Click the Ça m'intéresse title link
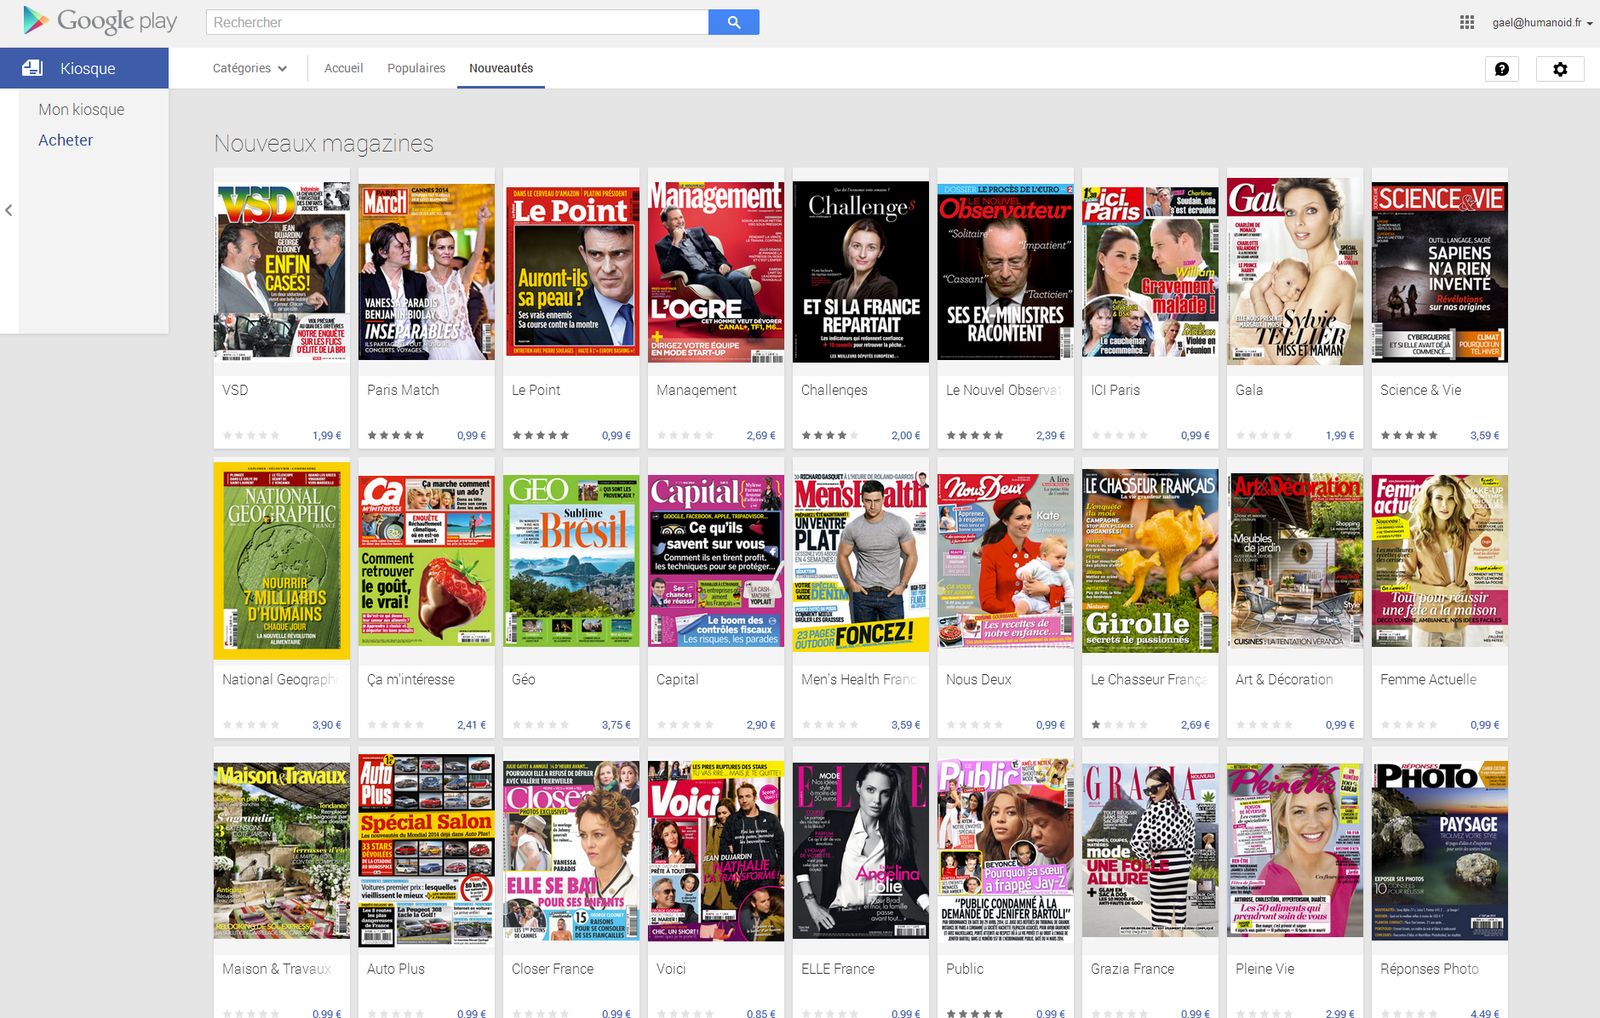 pyautogui.click(x=411, y=679)
